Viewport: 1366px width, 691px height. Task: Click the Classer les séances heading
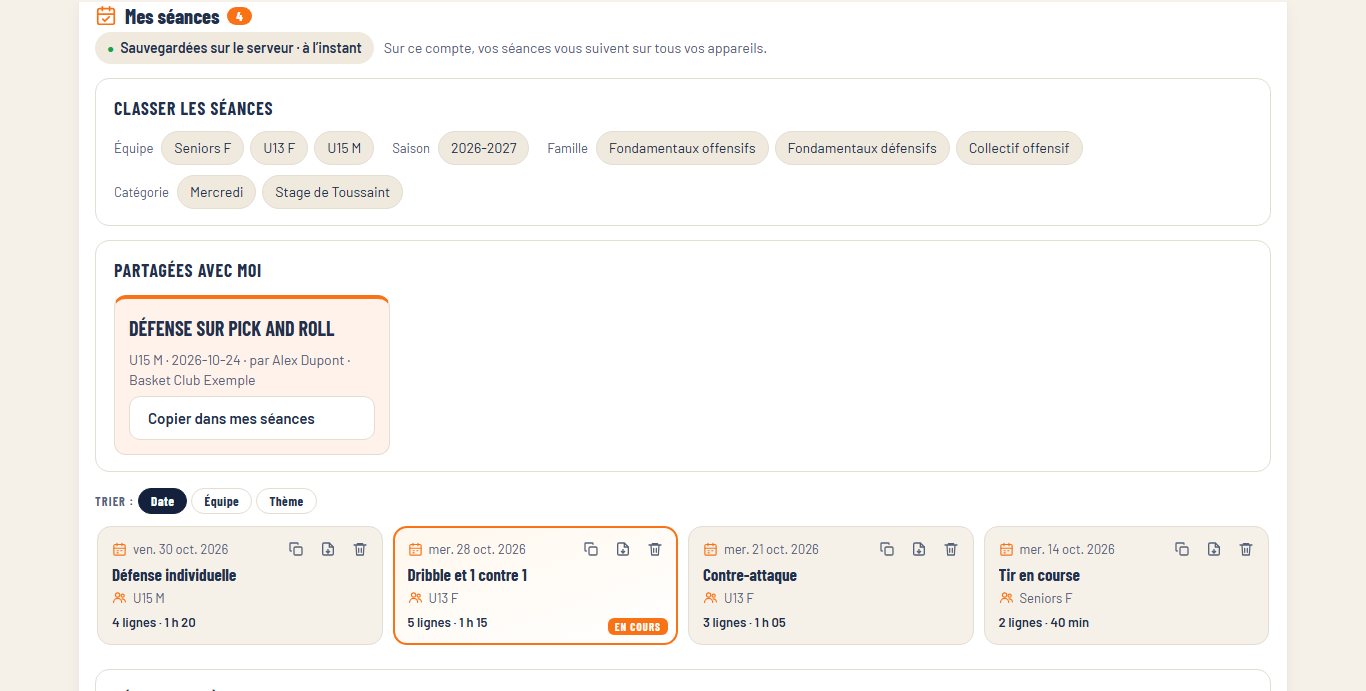pyautogui.click(x=193, y=109)
